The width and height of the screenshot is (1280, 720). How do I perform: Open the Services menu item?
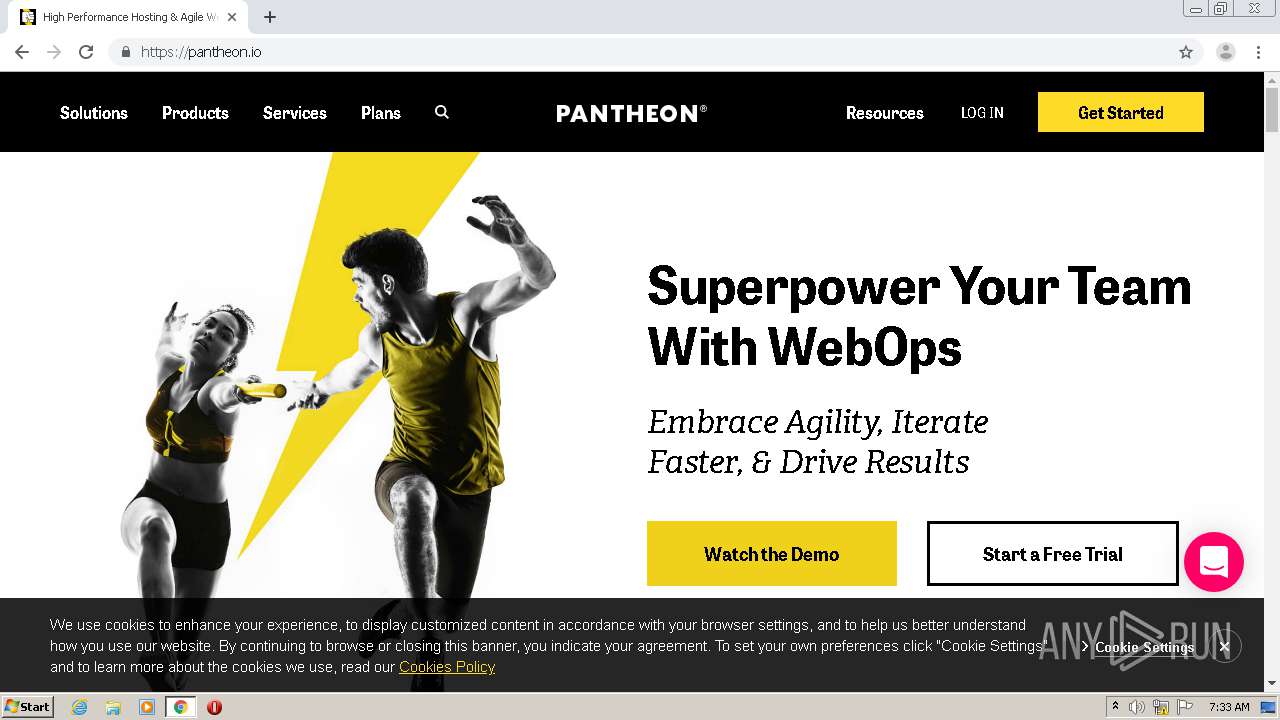point(295,113)
